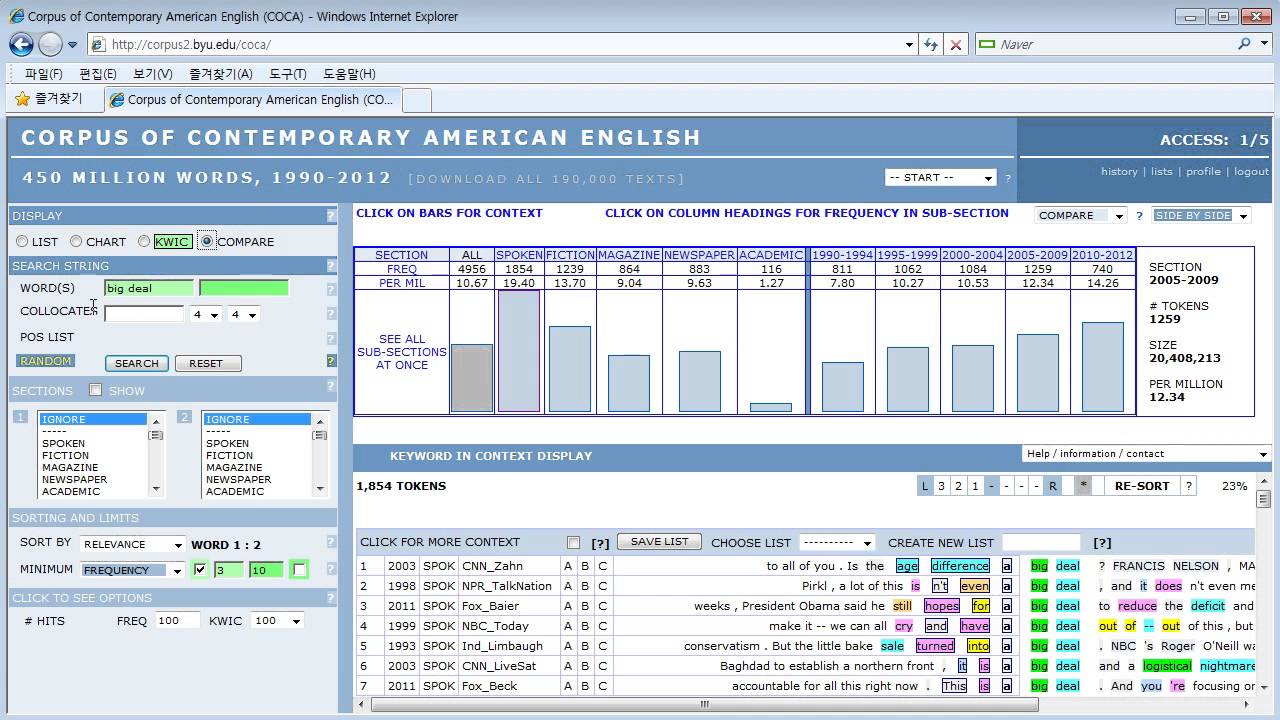The width and height of the screenshot is (1280, 720).
Task: Click the logout link
Action: [x=1251, y=171]
